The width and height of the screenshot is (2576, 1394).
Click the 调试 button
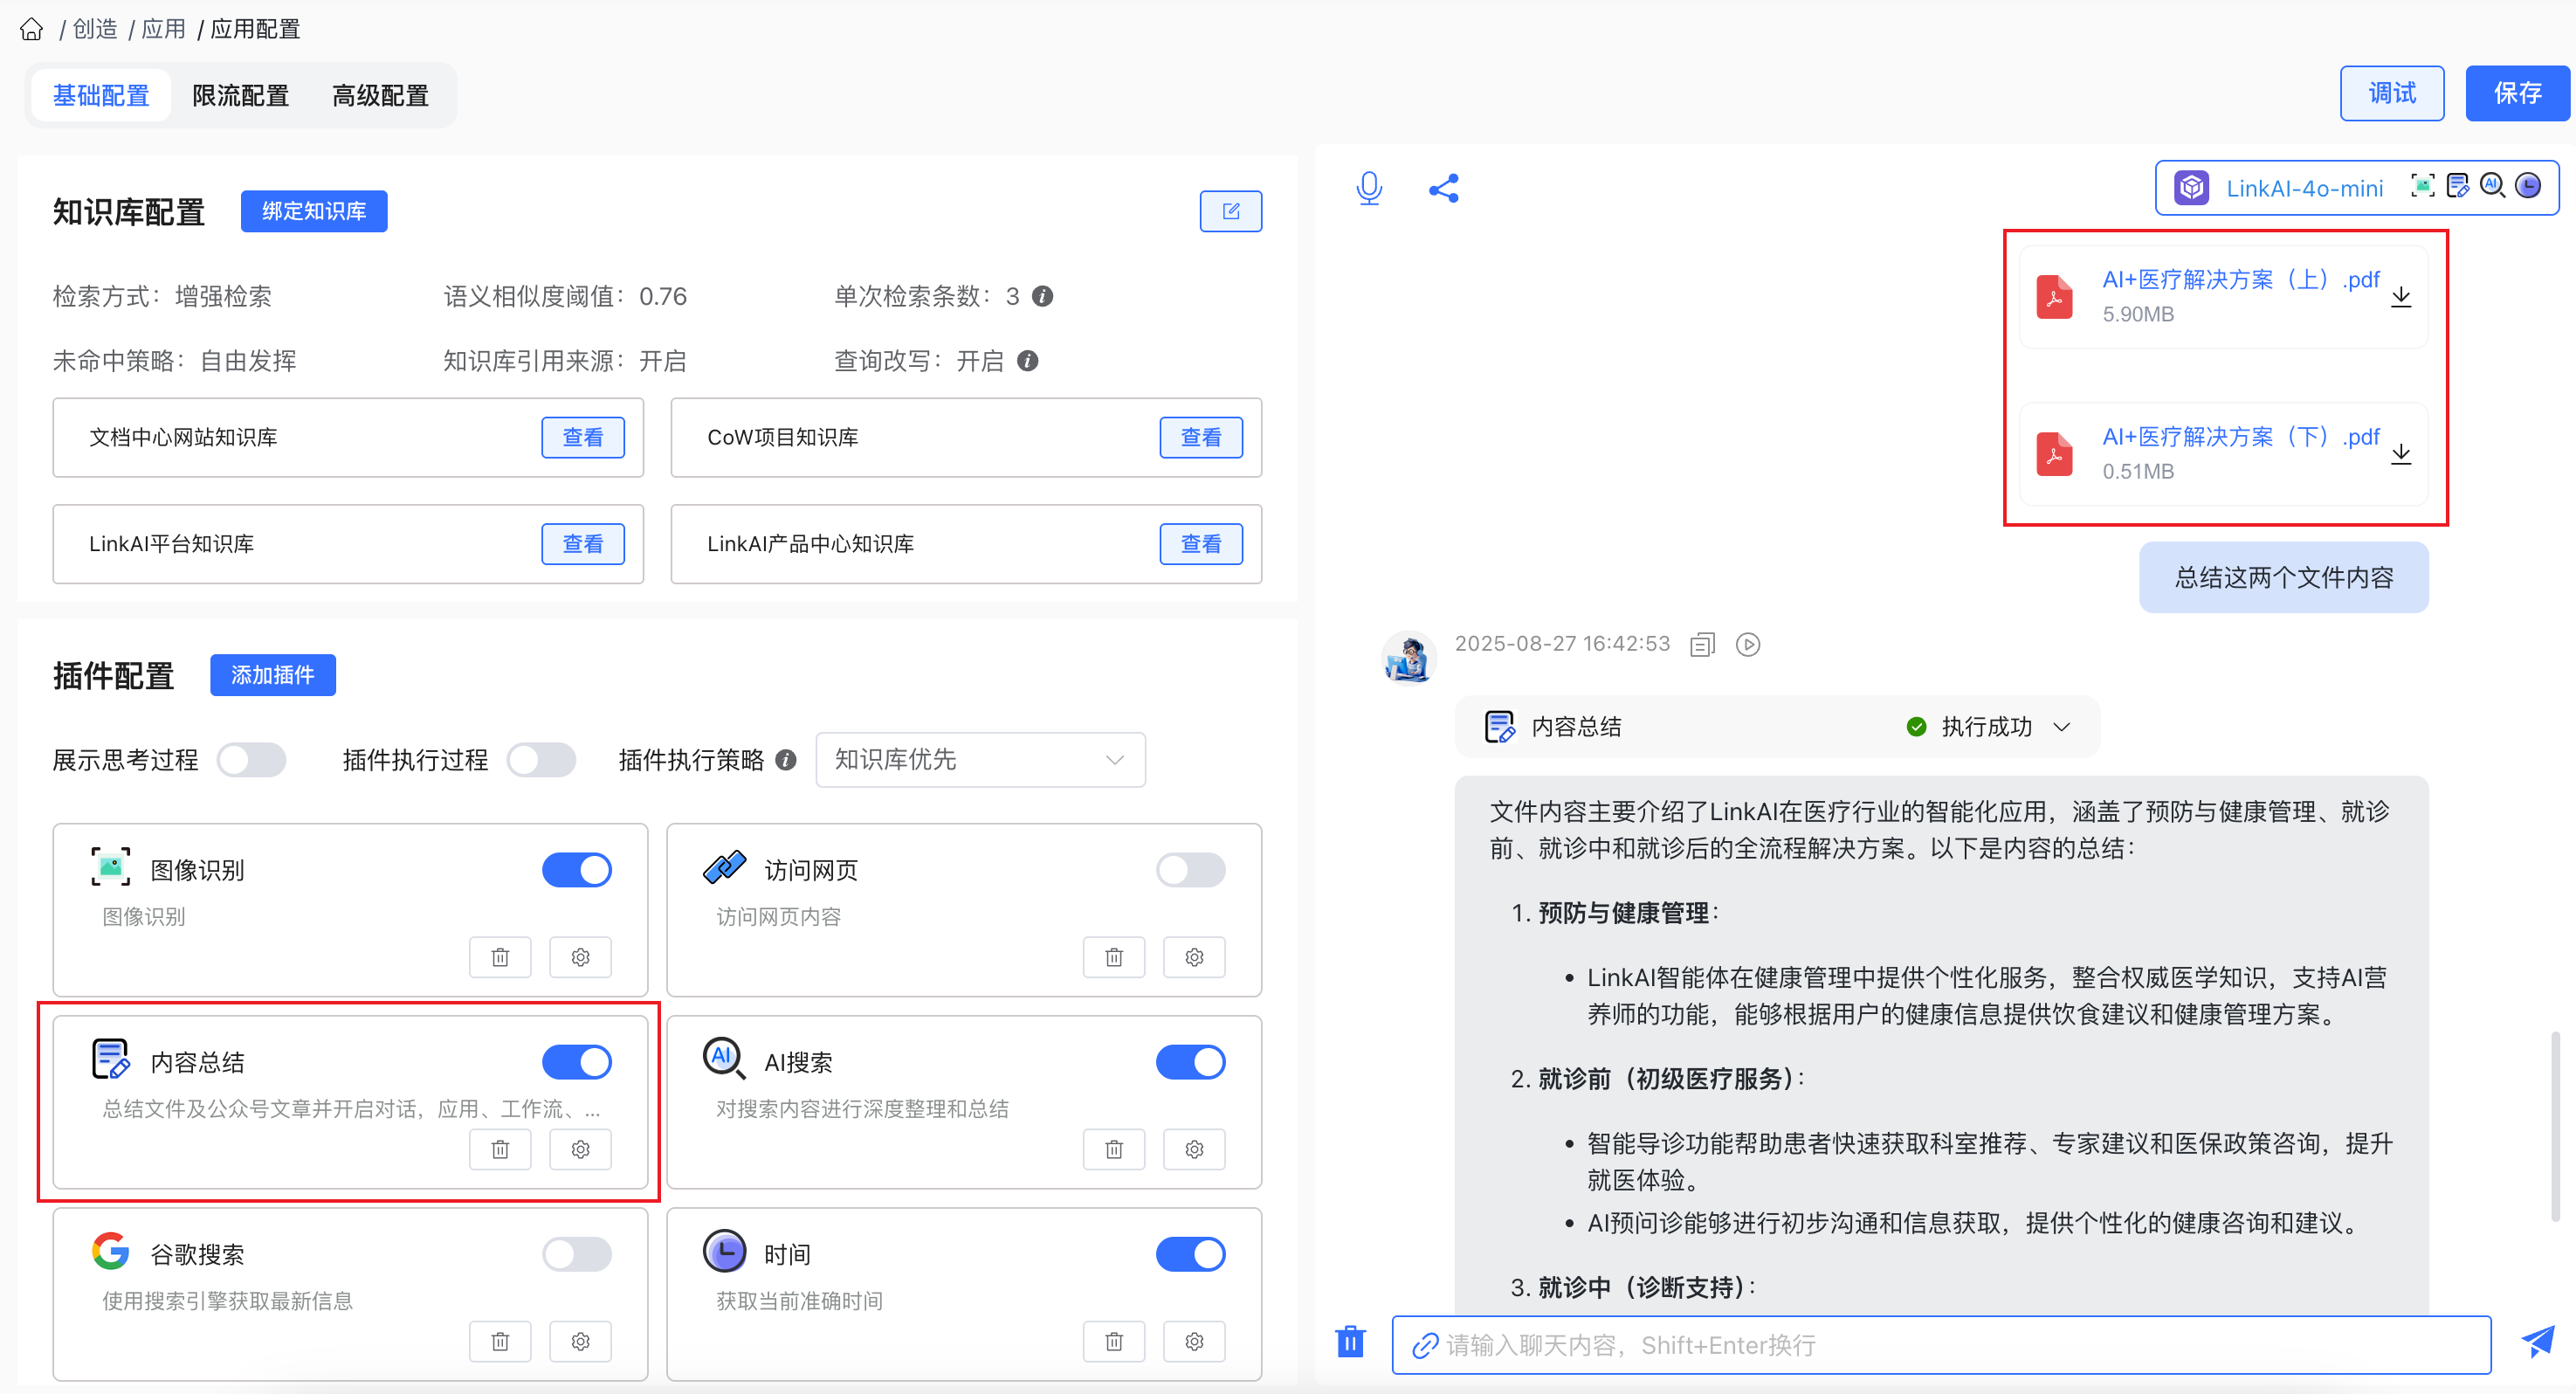click(x=2392, y=94)
